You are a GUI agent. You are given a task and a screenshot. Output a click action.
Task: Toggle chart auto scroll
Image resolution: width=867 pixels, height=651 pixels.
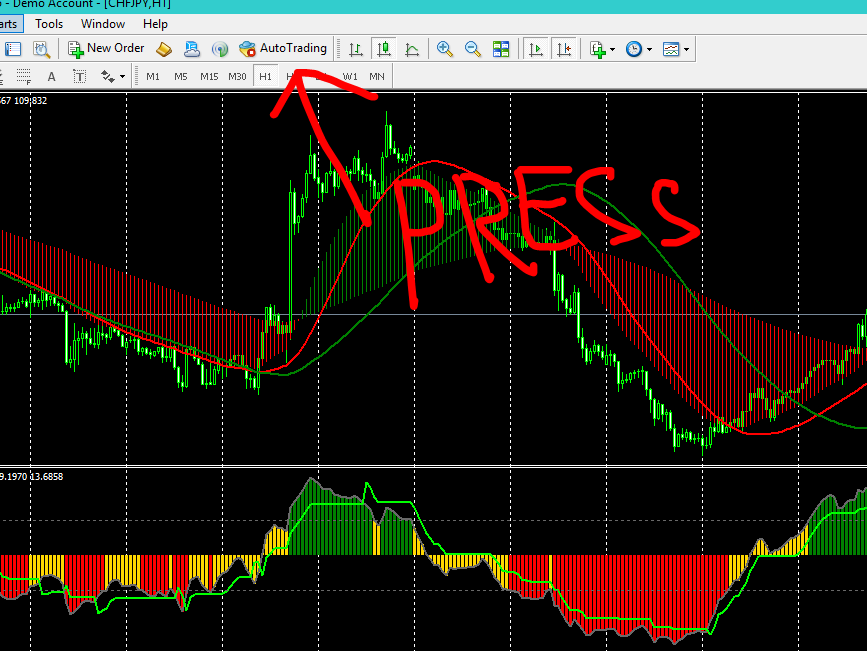coord(536,49)
